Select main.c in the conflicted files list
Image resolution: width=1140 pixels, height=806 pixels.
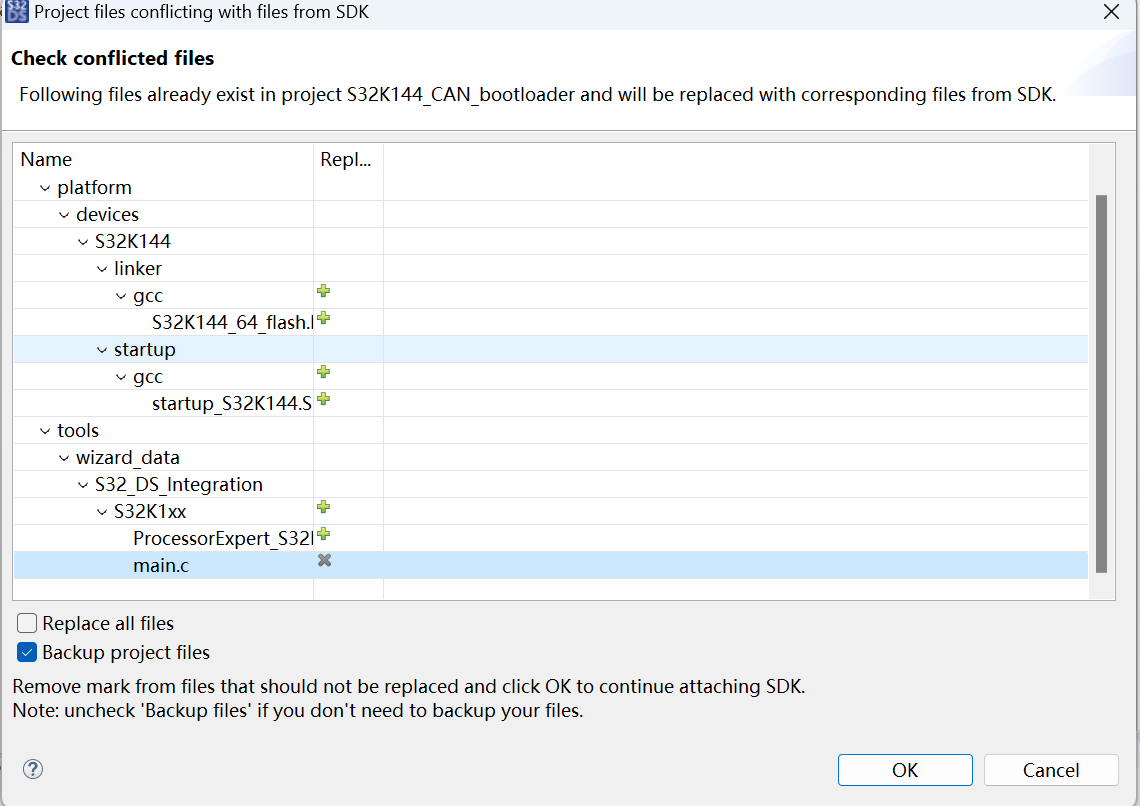(161, 565)
